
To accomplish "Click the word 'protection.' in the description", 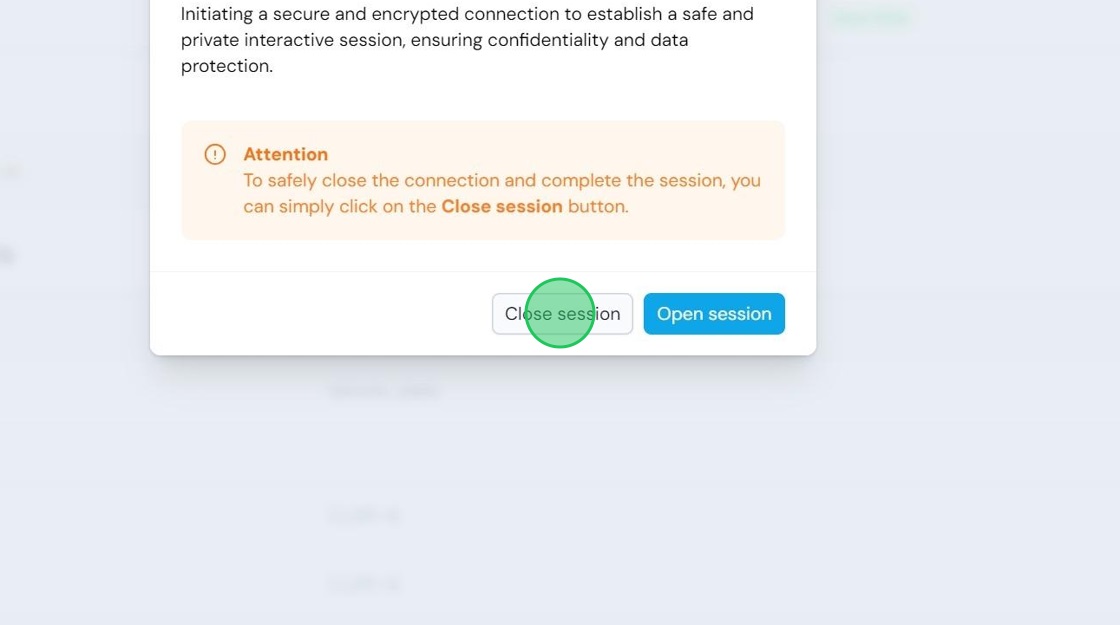I will [x=227, y=66].
